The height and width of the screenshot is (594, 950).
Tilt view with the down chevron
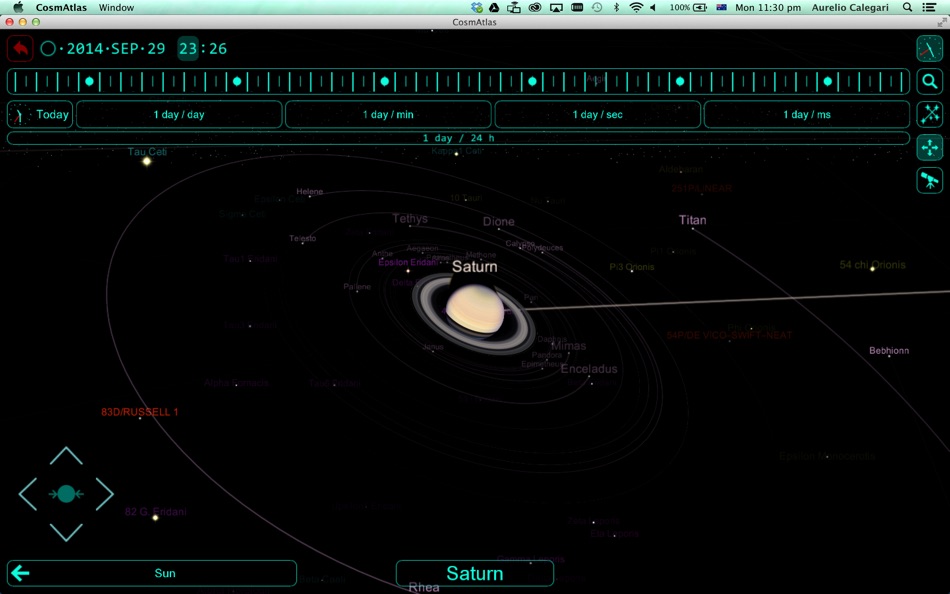point(66,532)
